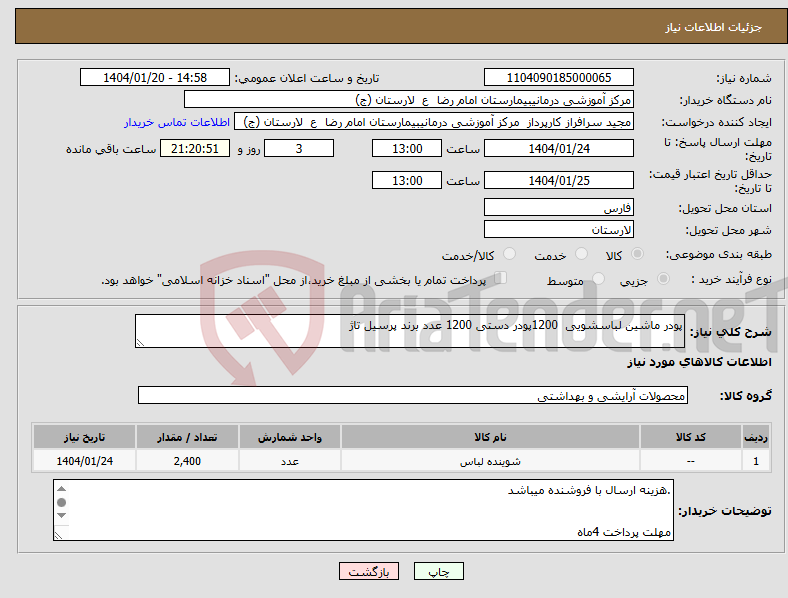Click the response deadline time 13:00 field
Screen dimensions: 788x598
tap(407, 148)
